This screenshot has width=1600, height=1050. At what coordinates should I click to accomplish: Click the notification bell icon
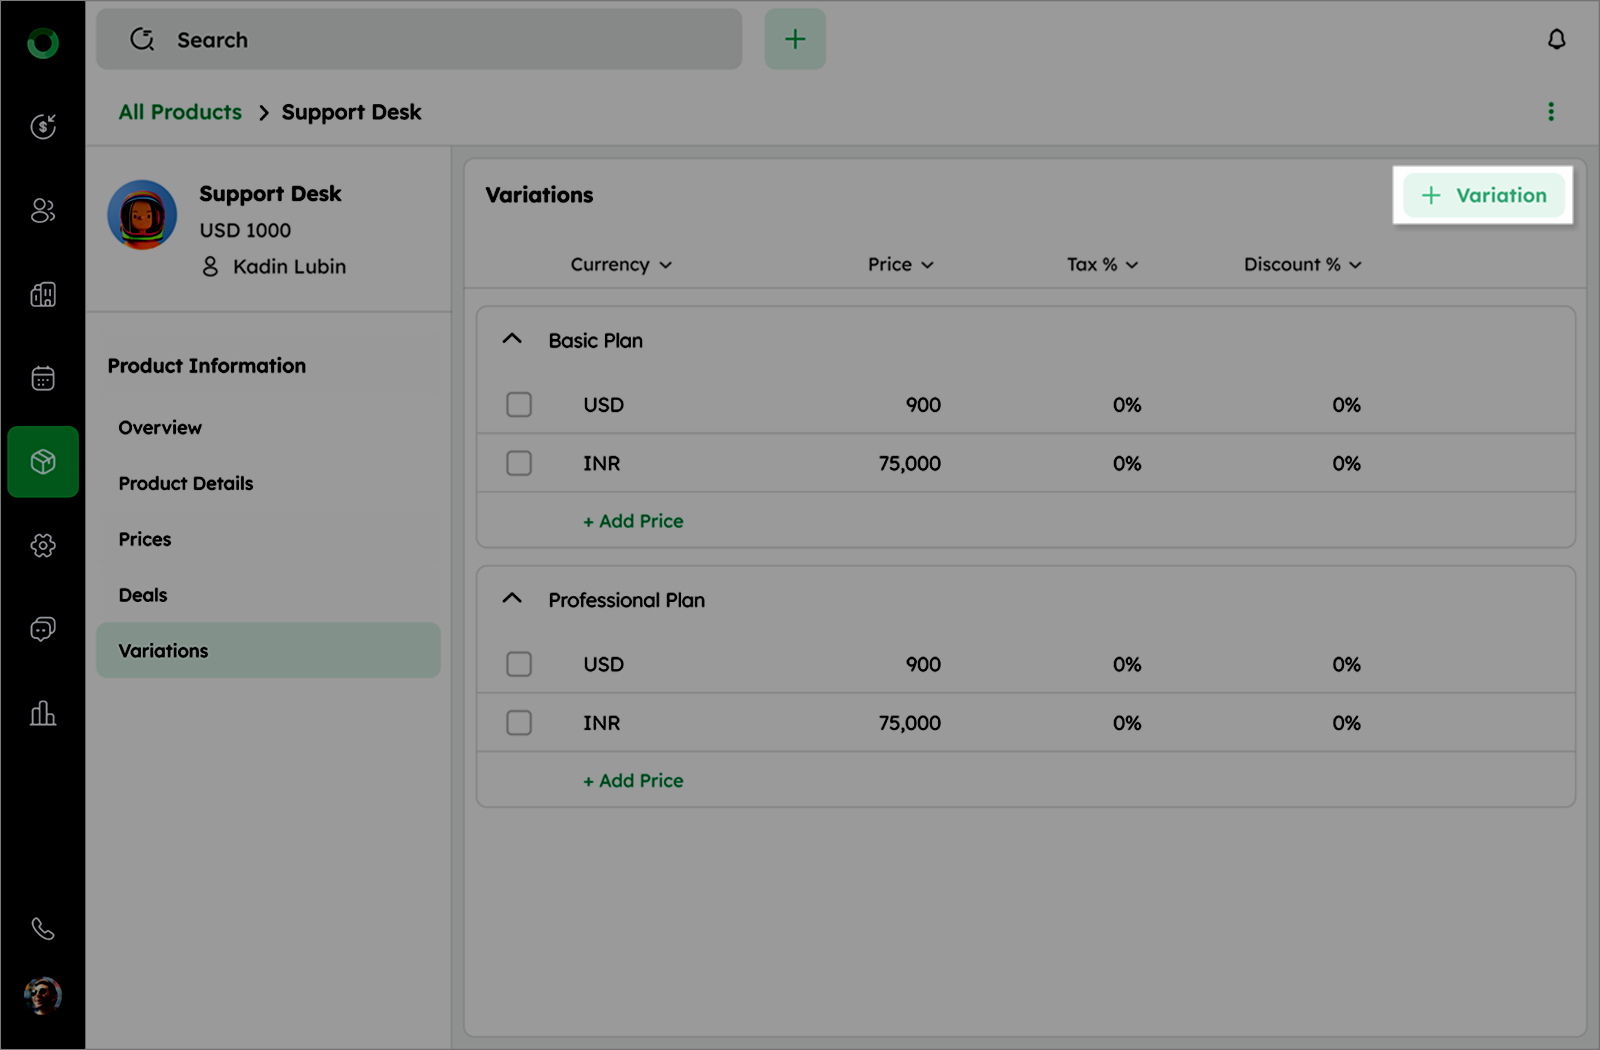click(x=1556, y=40)
